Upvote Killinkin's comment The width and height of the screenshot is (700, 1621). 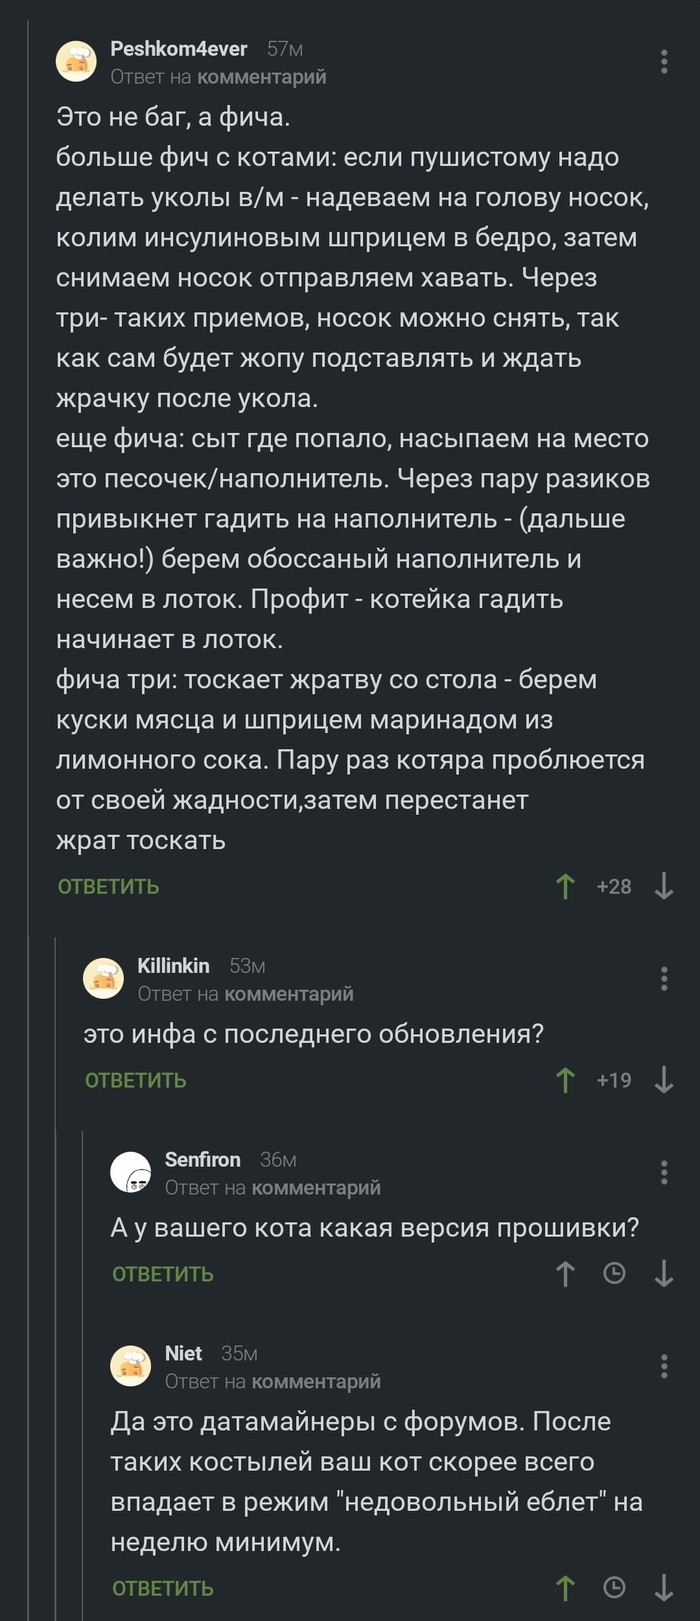565,1080
